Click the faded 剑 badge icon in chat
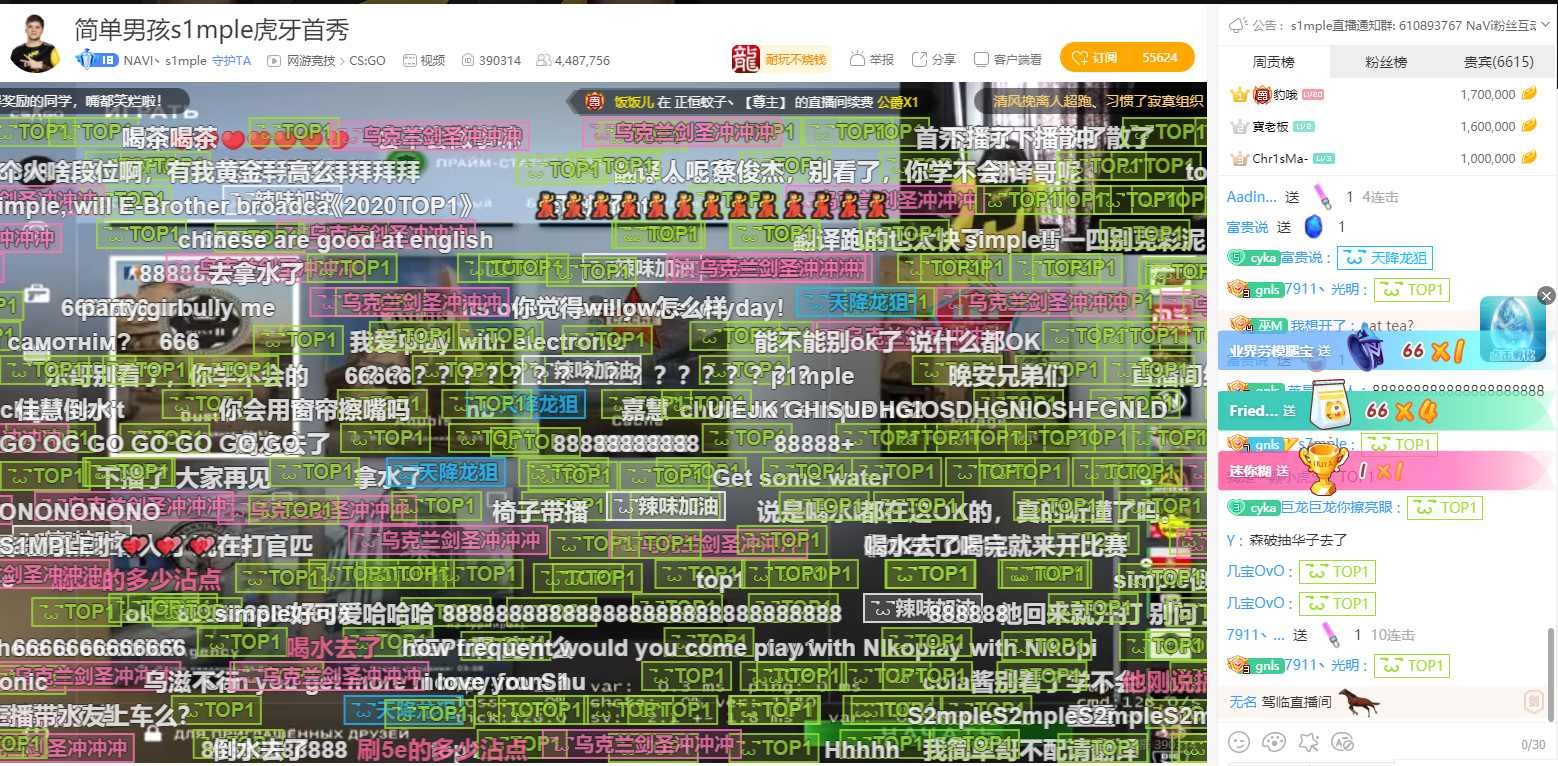The height and width of the screenshot is (766, 1558). 1533,702
